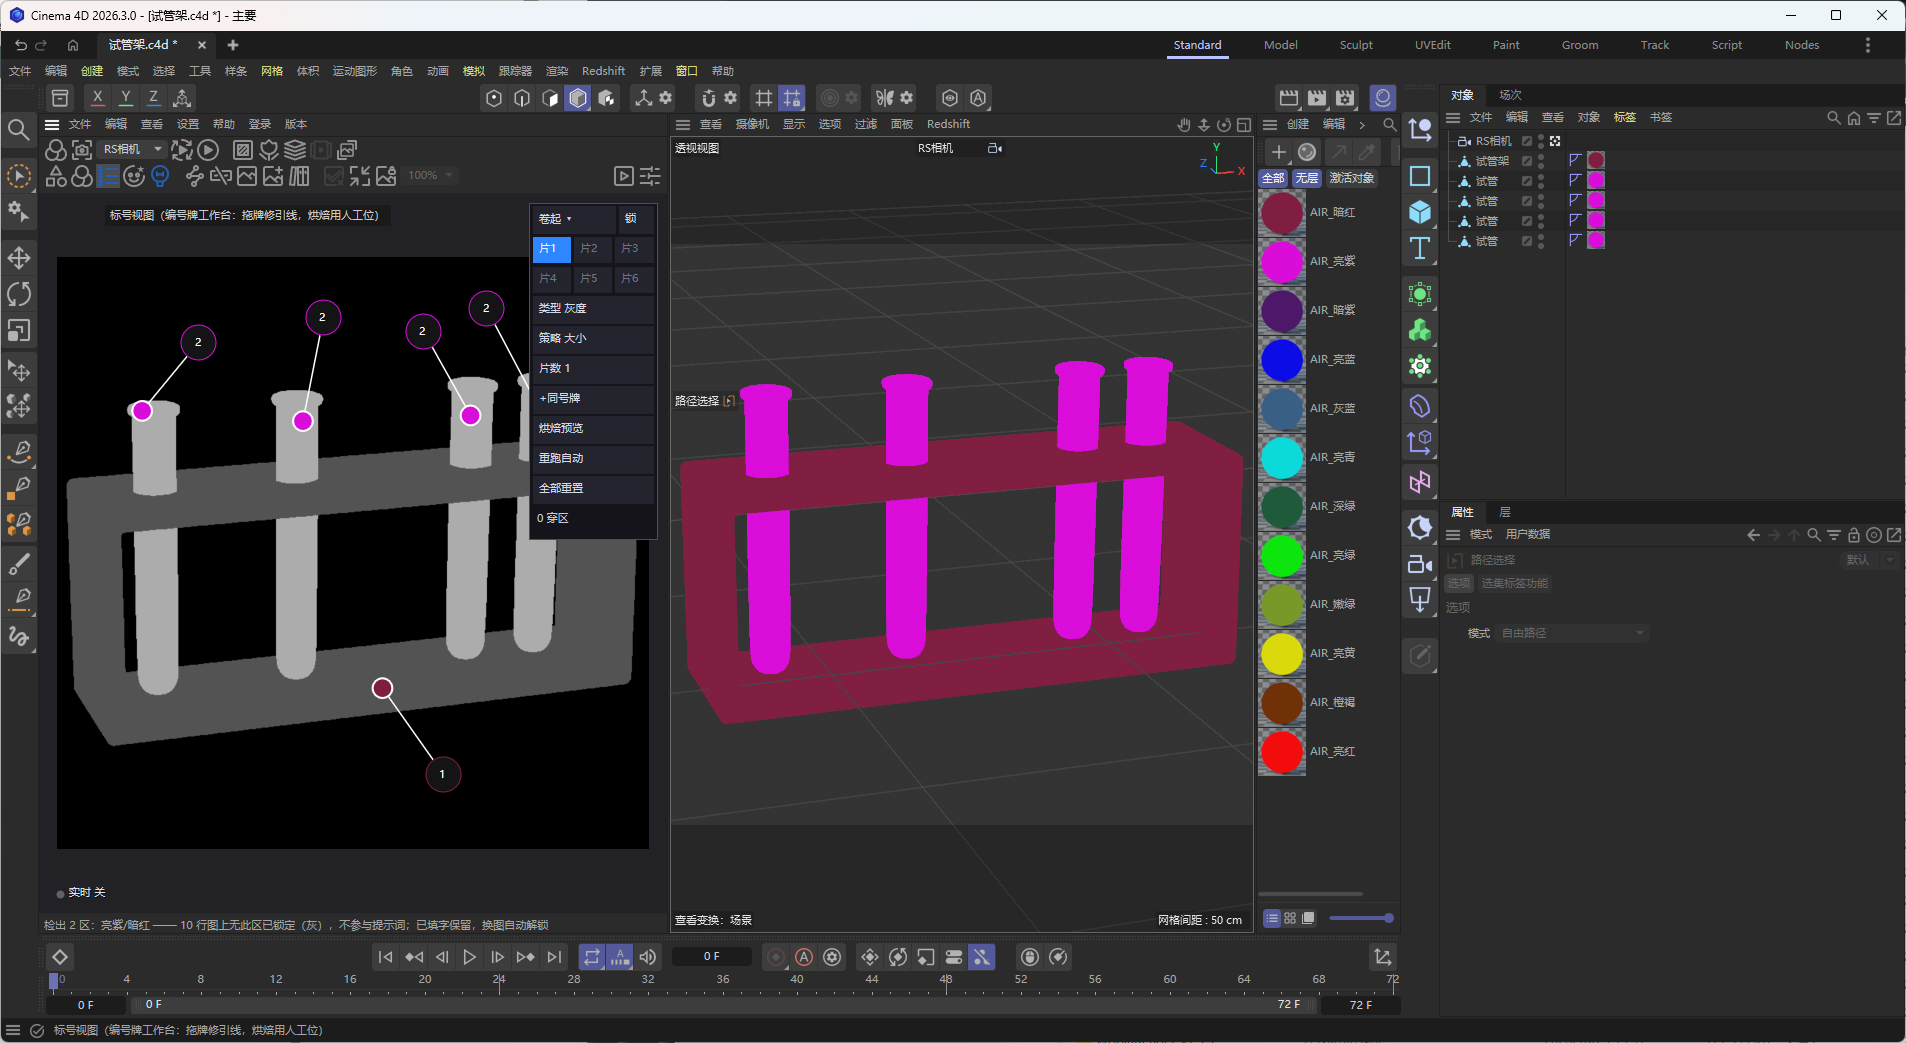This screenshot has height=1043, width=1906.
Task: Add a Cube primitive object
Action: [x=1420, y=212]
